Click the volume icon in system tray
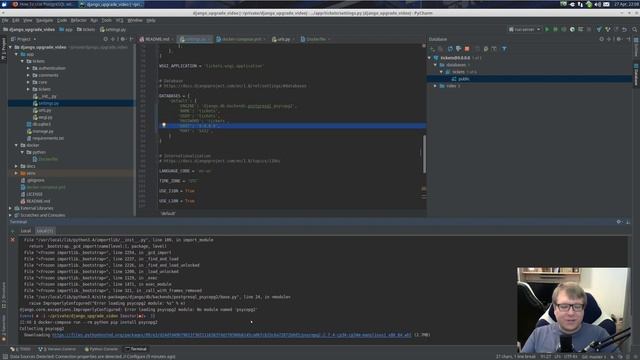 (x=598, y=4)
